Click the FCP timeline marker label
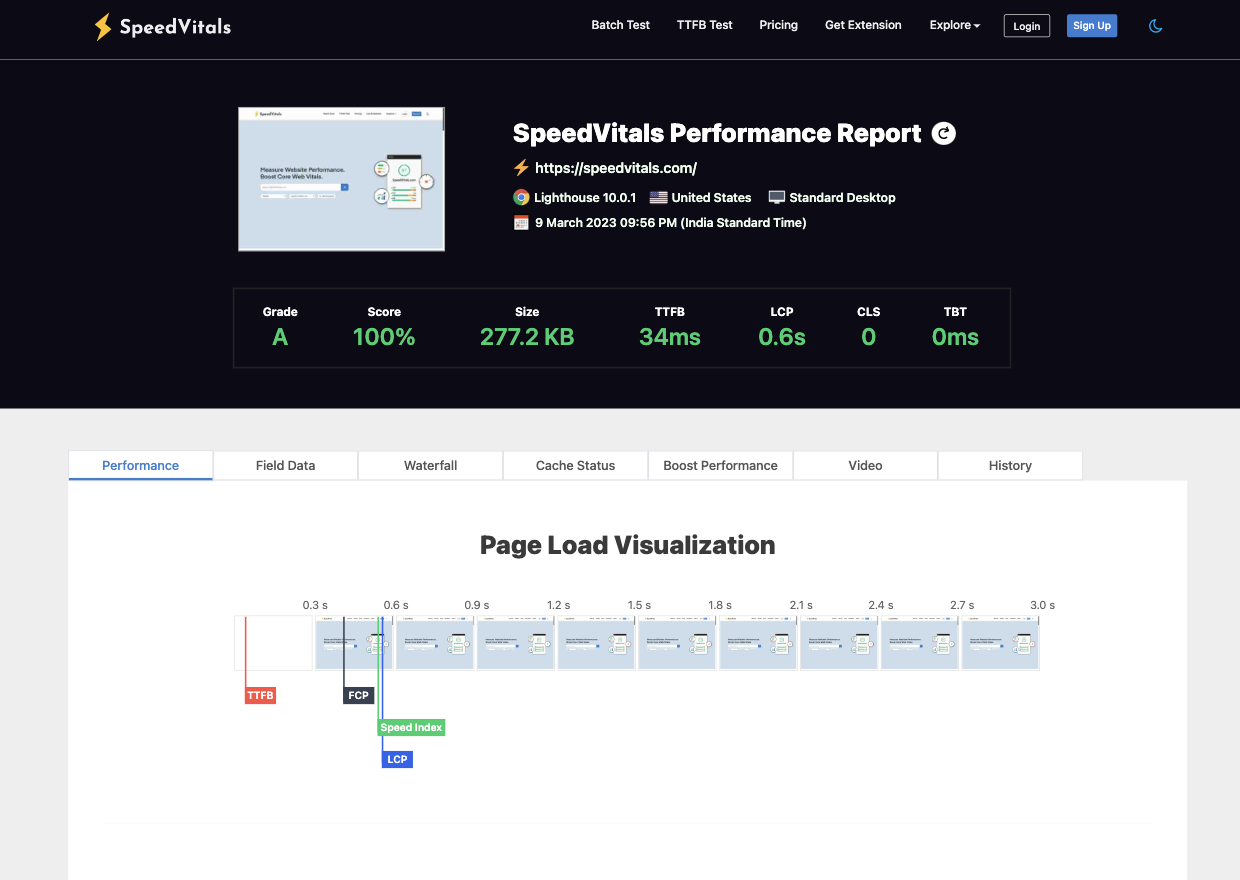 pyautogui.click(x=358, y=695)
